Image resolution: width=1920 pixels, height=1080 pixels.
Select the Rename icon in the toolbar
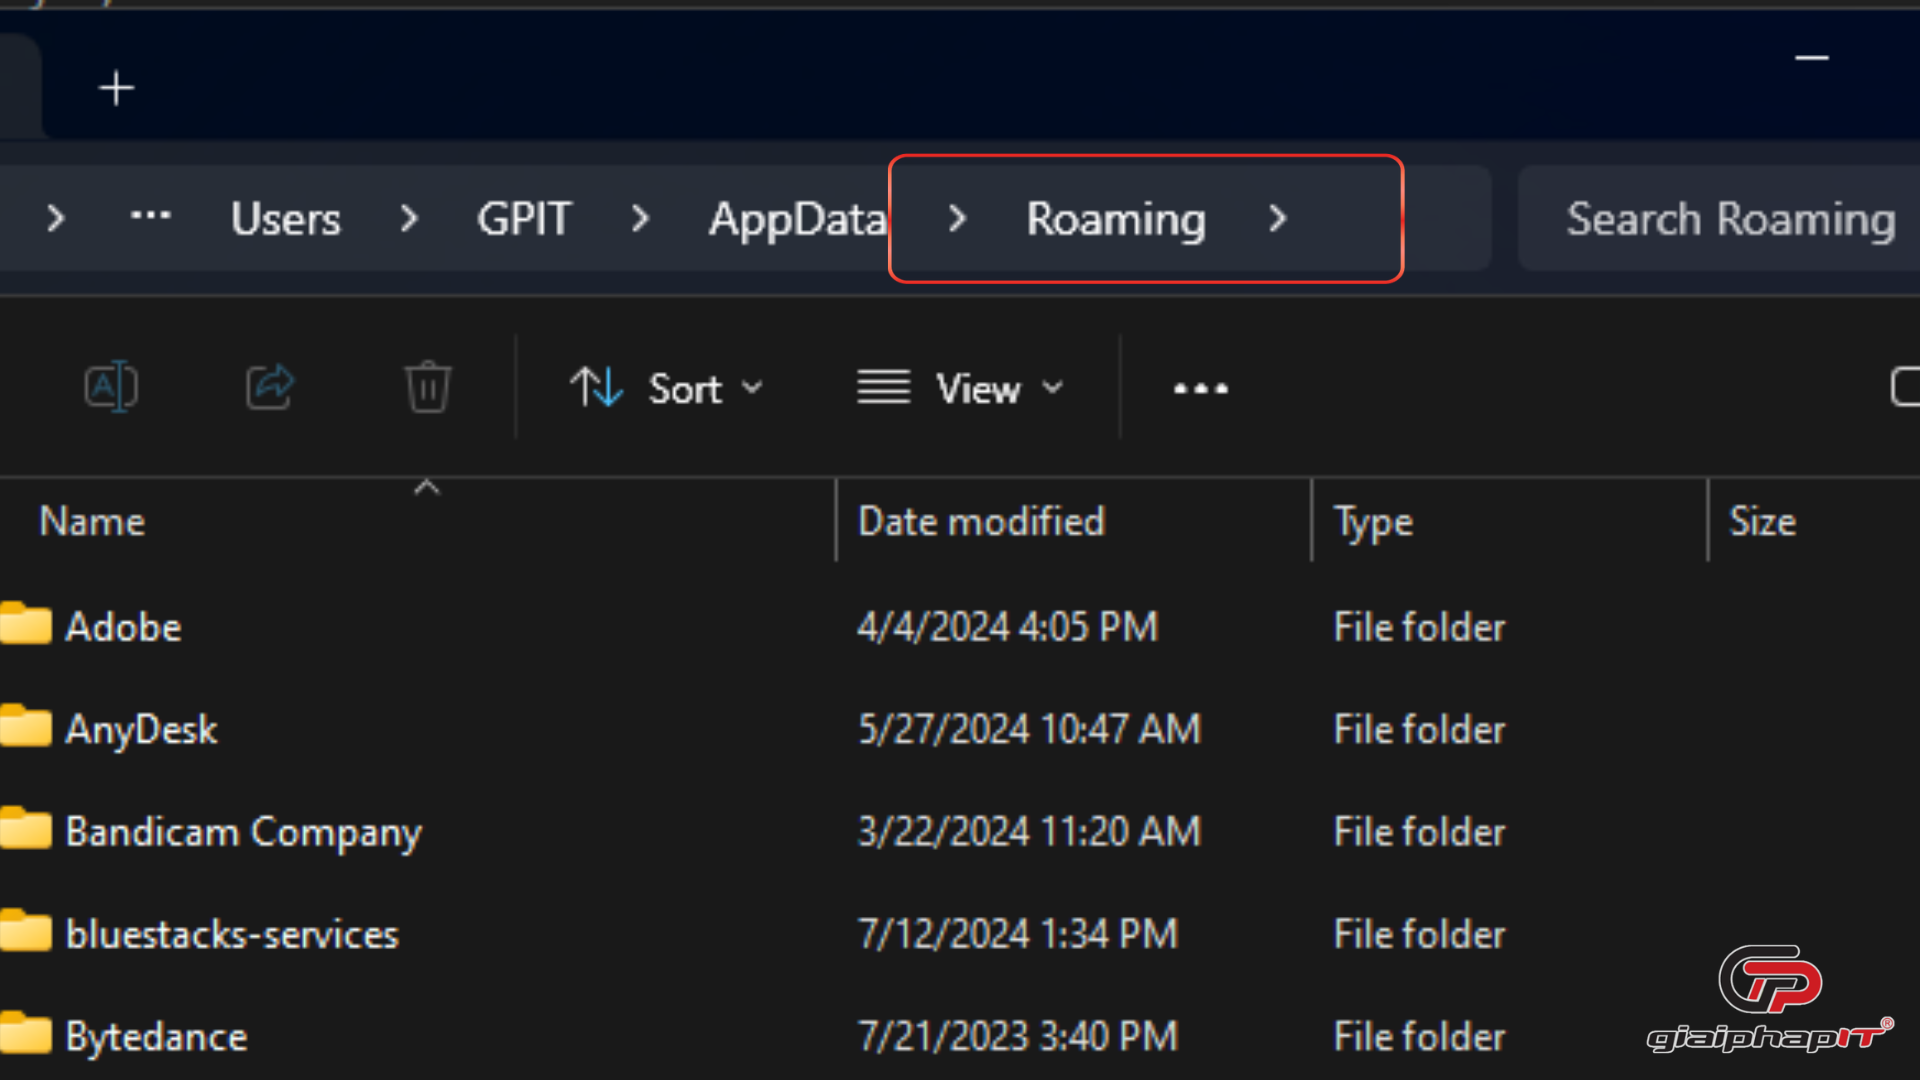pos(111,388)
